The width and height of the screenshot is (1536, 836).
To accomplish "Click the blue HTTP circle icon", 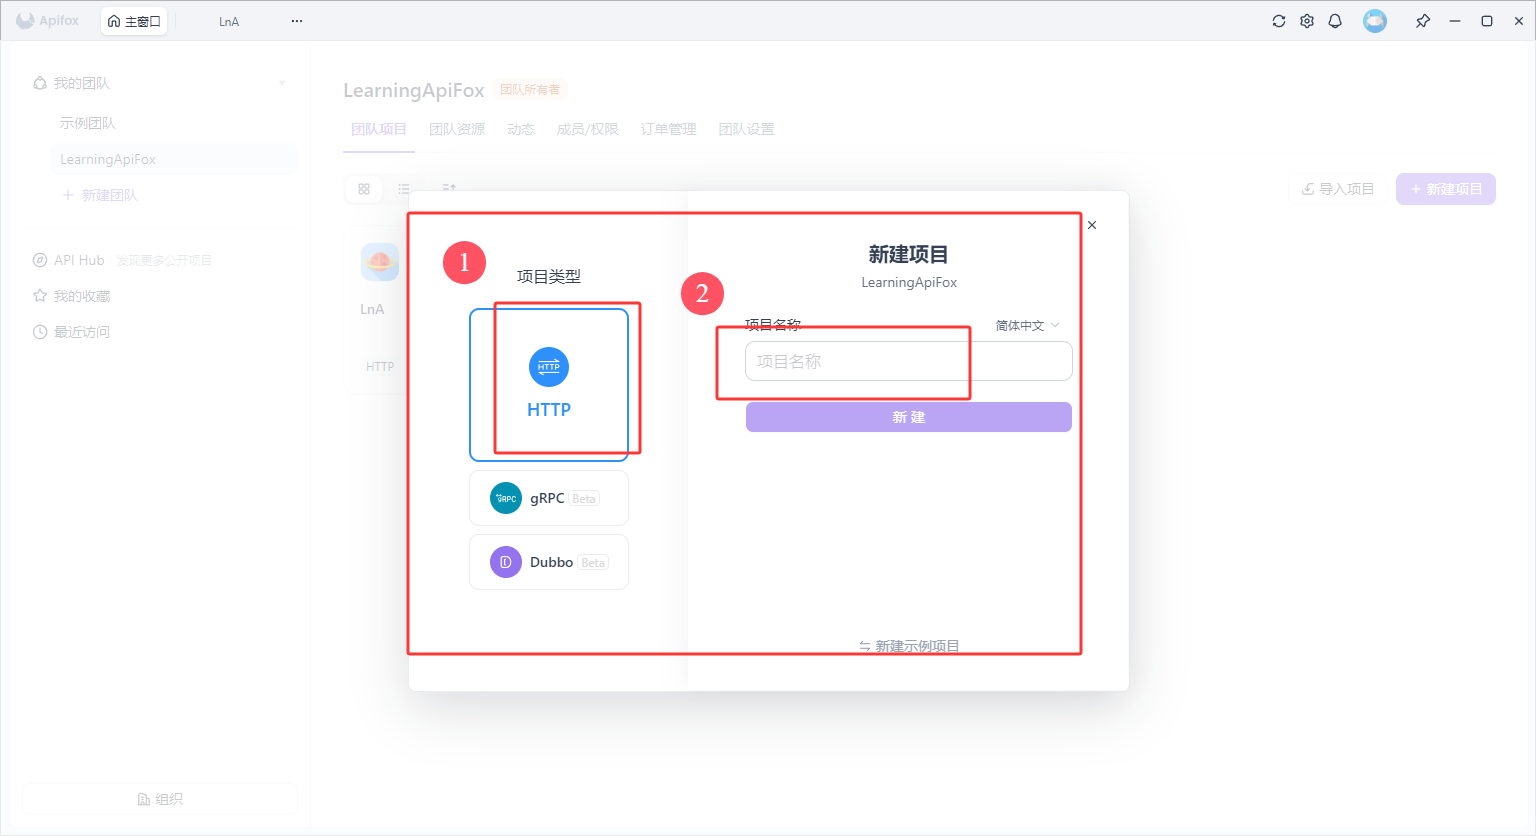I will (549, 367).
